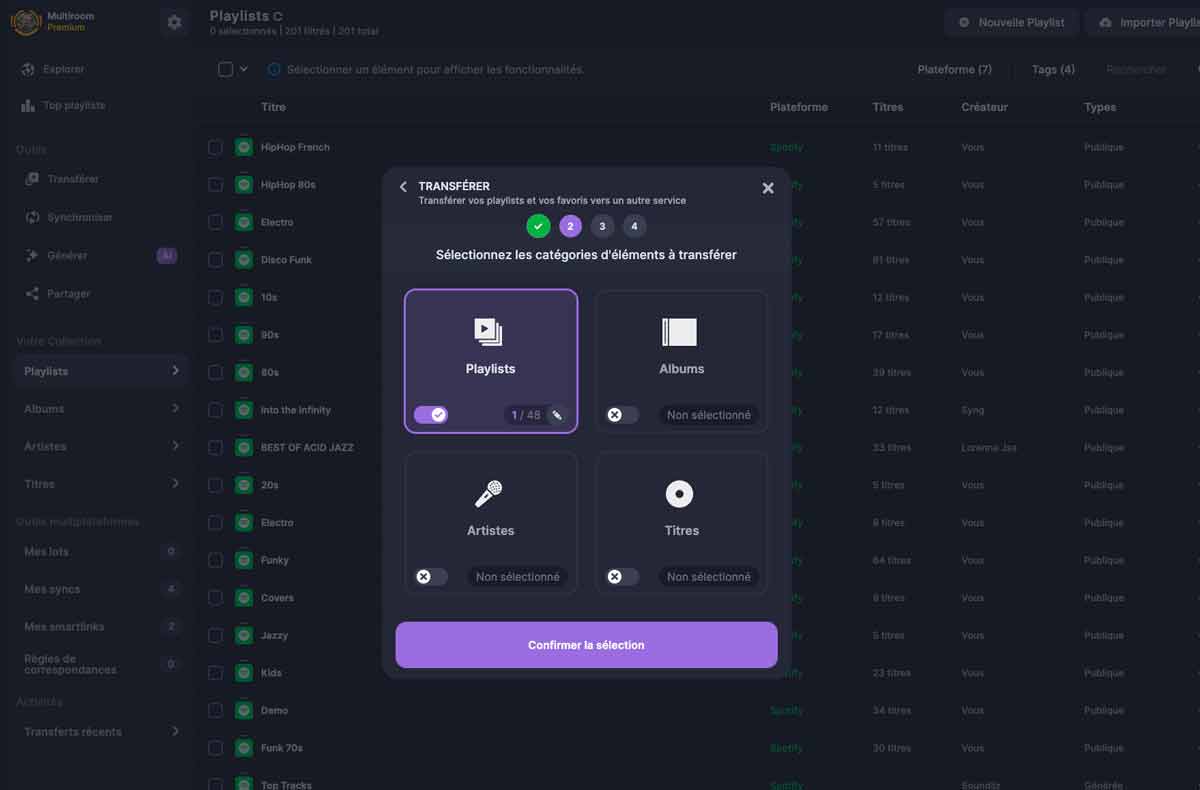Click 'Funk 70s' playlist title
Viewport: 1200px width, 790px height.
(x=281, y=748)
